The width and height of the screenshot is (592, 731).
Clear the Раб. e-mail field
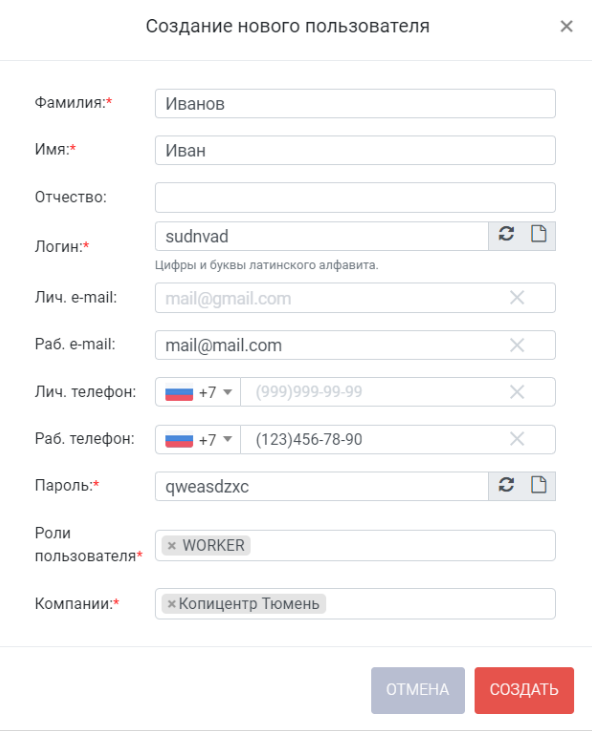click(517, 345)
